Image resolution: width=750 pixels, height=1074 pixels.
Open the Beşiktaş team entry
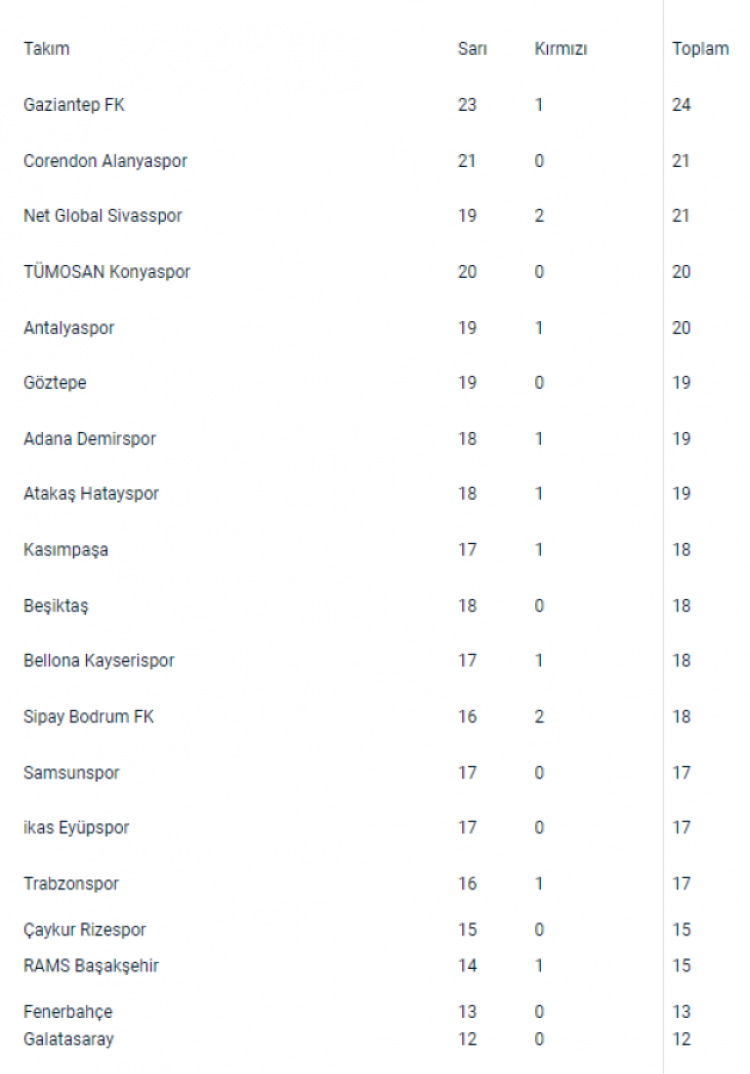(56, 605)
